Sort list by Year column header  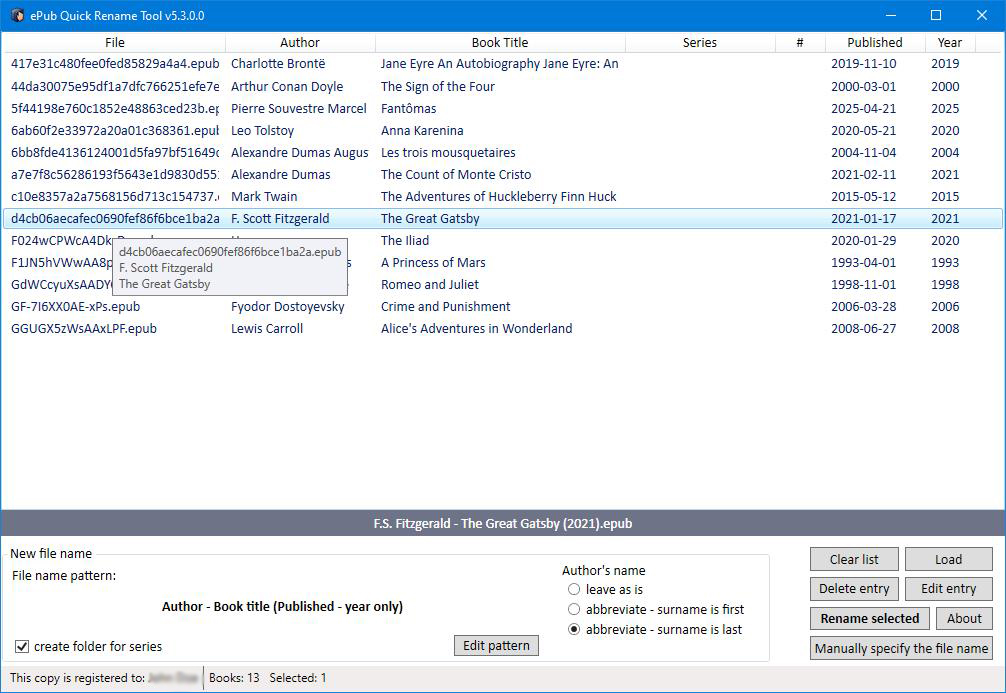949,42
